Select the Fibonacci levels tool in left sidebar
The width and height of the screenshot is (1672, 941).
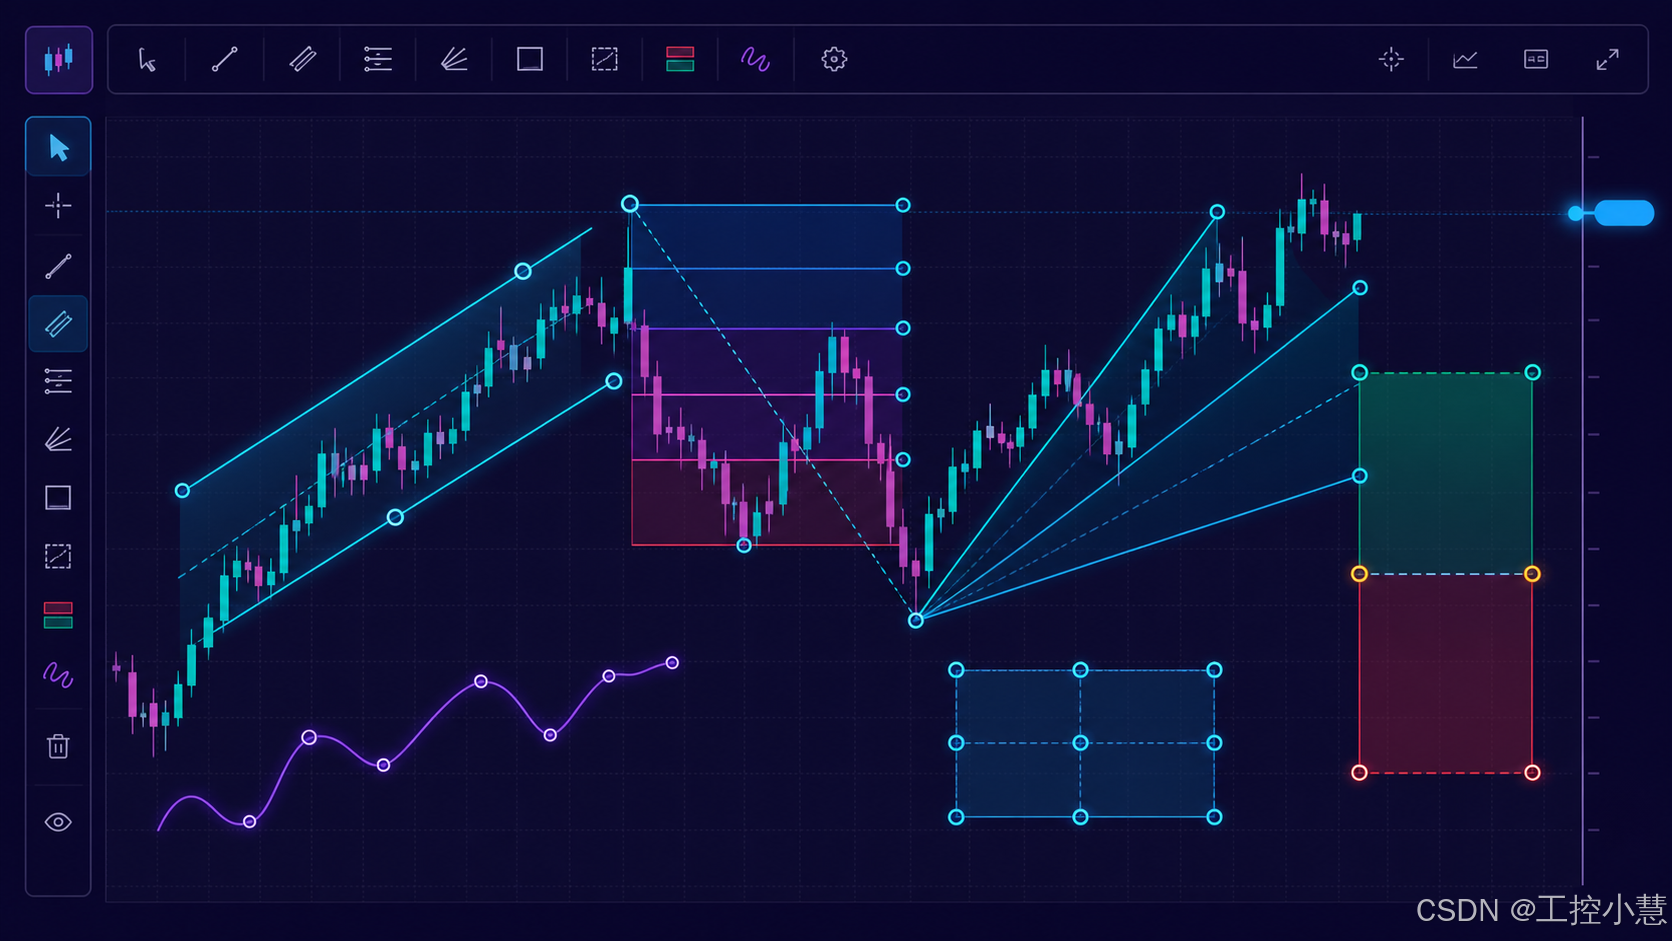(x=58, y=381)
